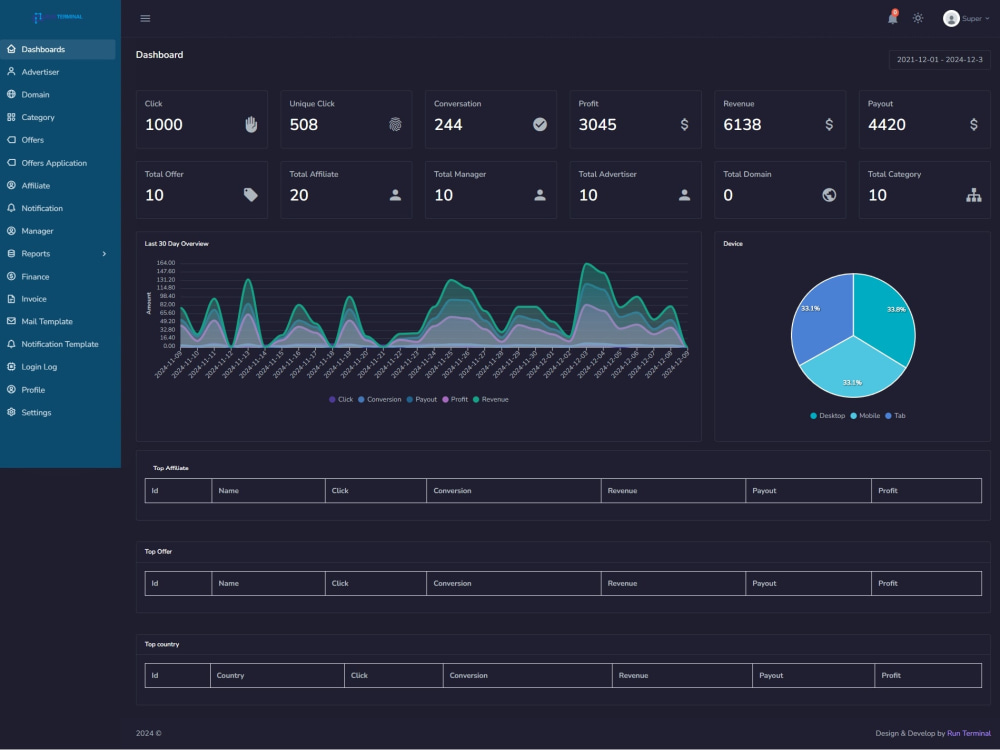
Task: Click the hierarchy icon on Total Category
Action: [974, 195]
